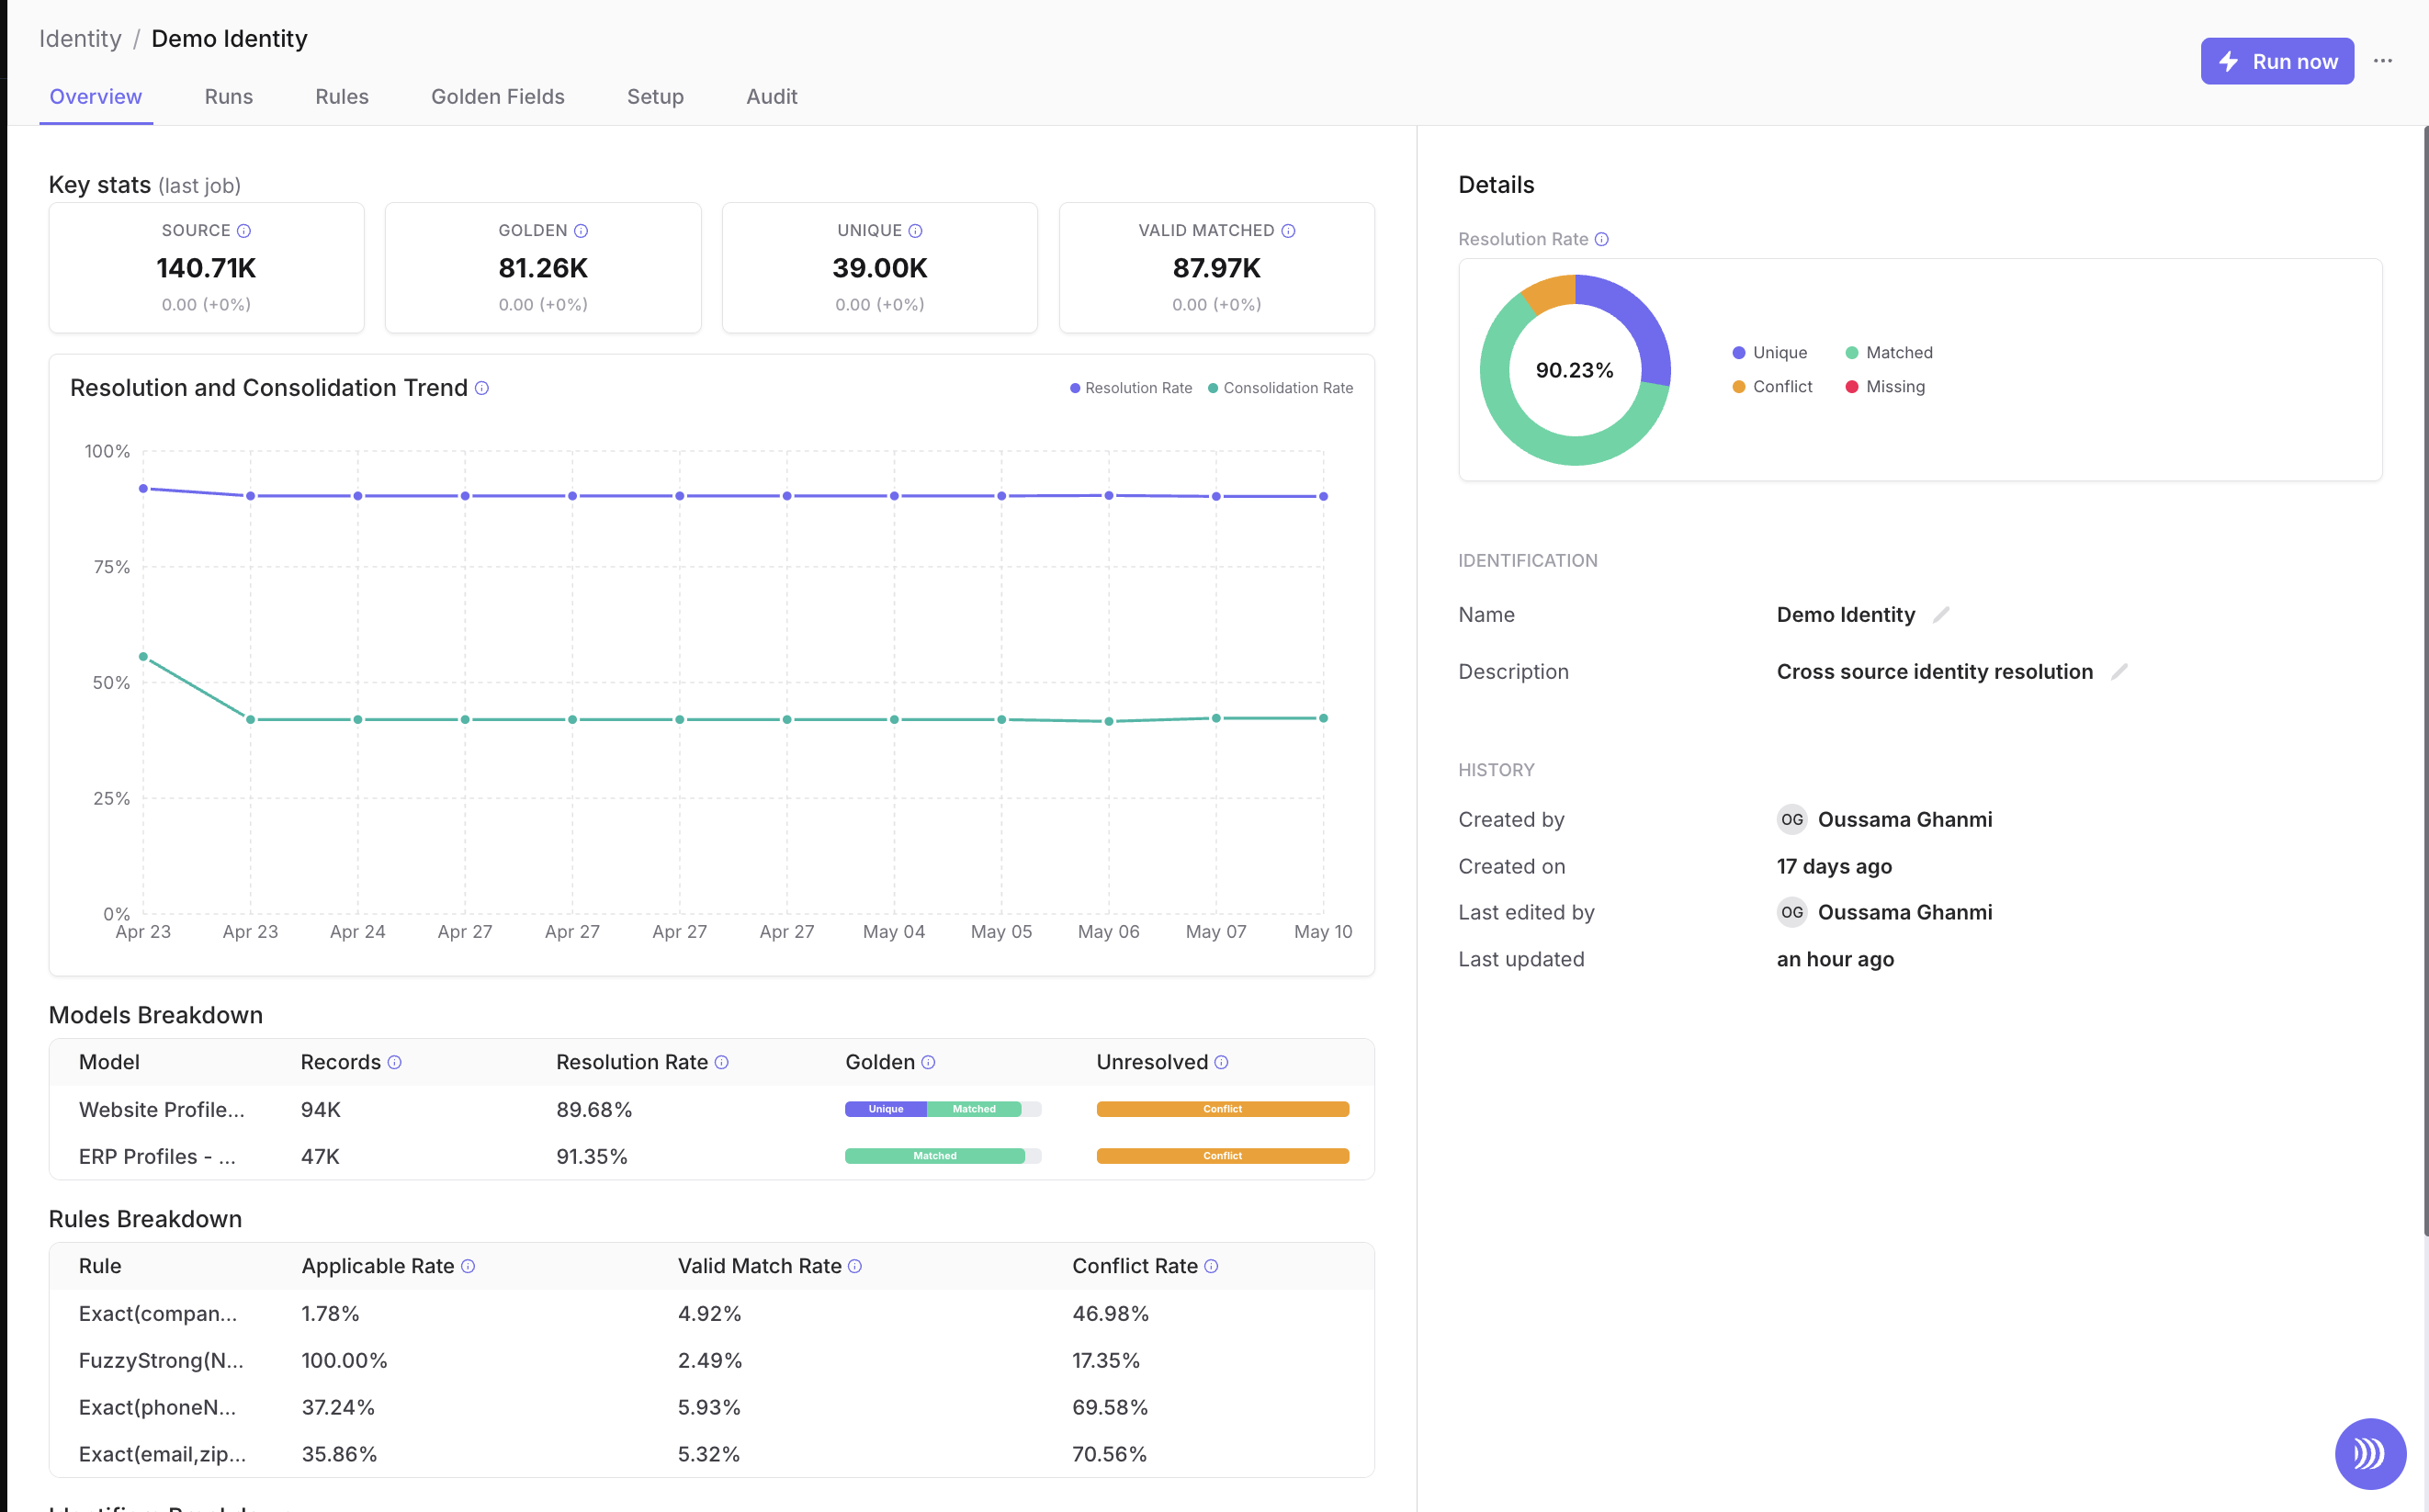This screenshot has width=2429, height=1512.
Task: Click the info icon beside Applicable Rate
Action: tap(468, 1266)
